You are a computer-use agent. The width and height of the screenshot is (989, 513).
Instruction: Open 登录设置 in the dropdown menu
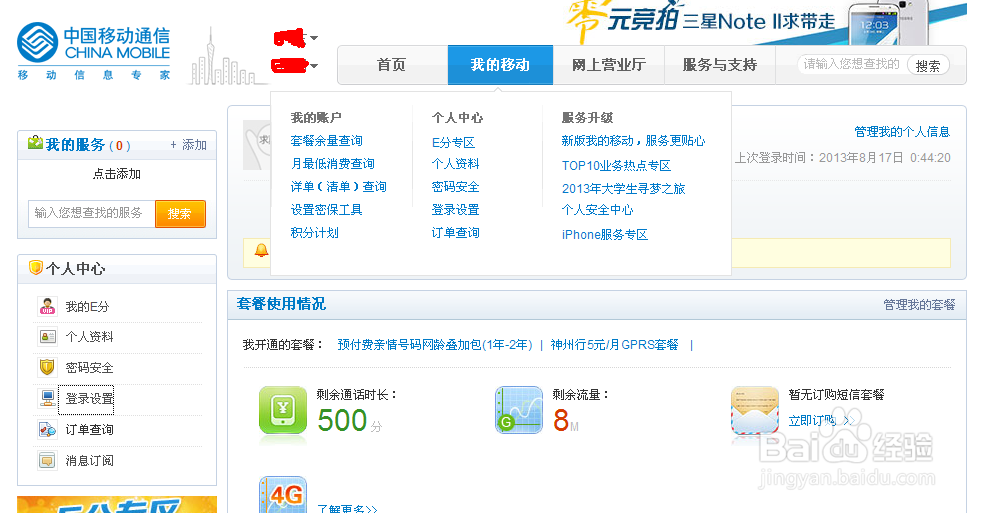[x=455, y=209]
